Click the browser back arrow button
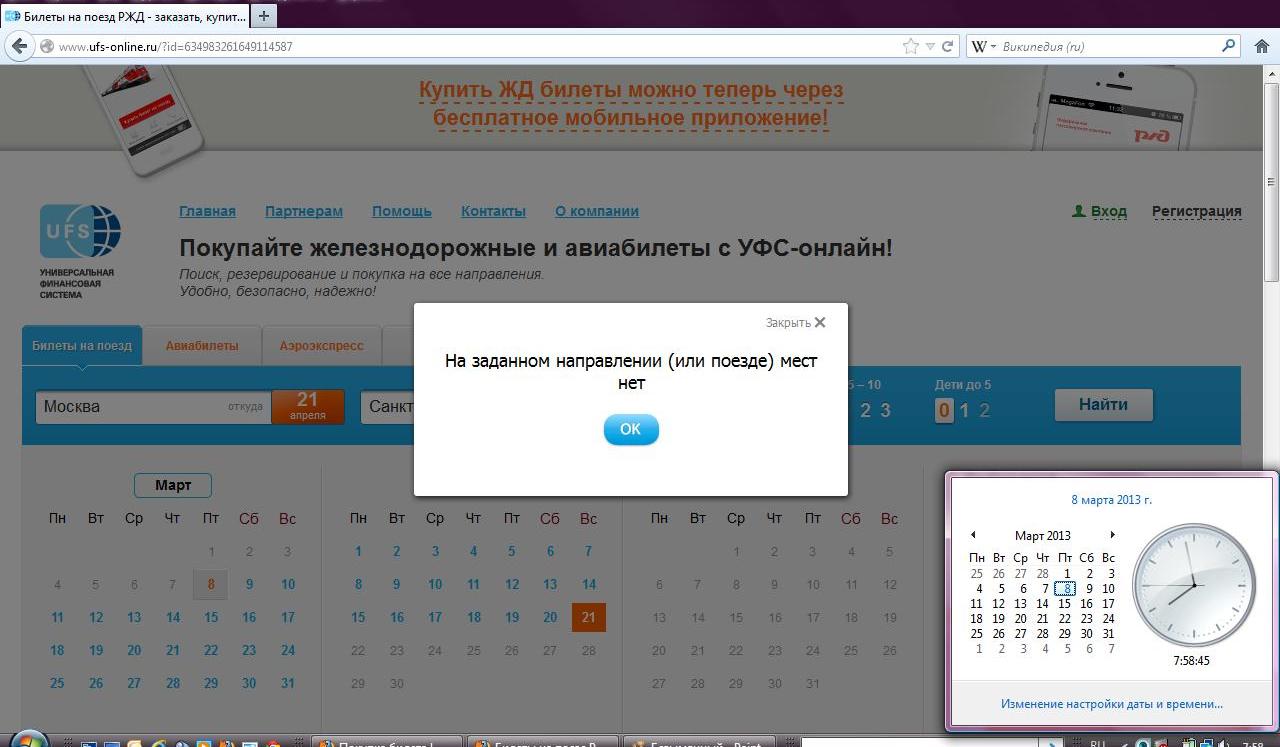 (x=19, y=46)
